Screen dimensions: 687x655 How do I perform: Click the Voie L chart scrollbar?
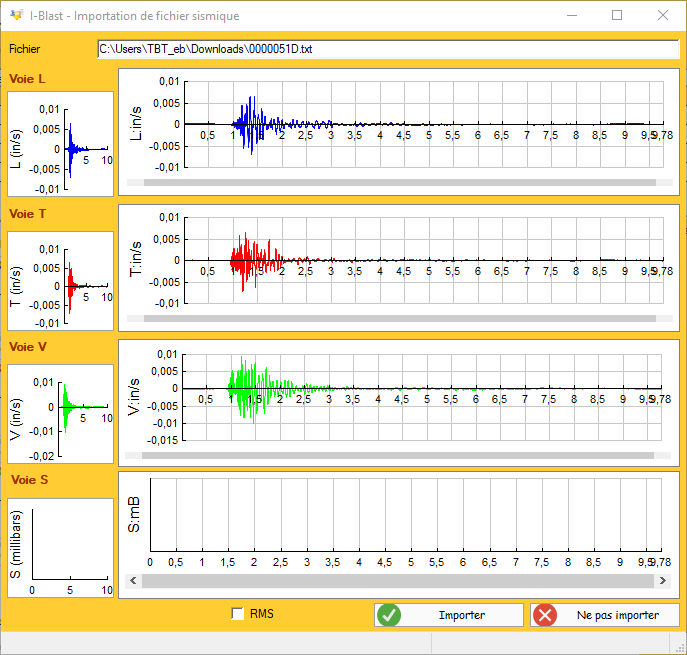point(399,183)
